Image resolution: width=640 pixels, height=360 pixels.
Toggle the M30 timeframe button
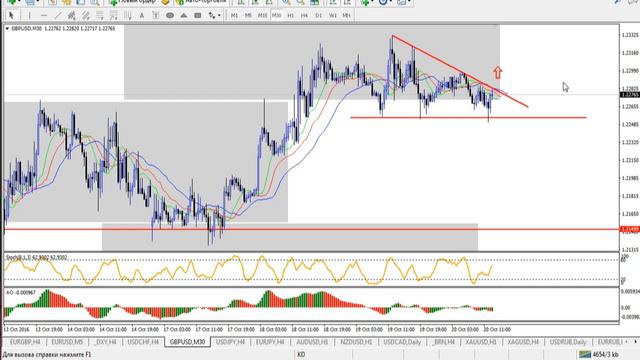(276, 16)
